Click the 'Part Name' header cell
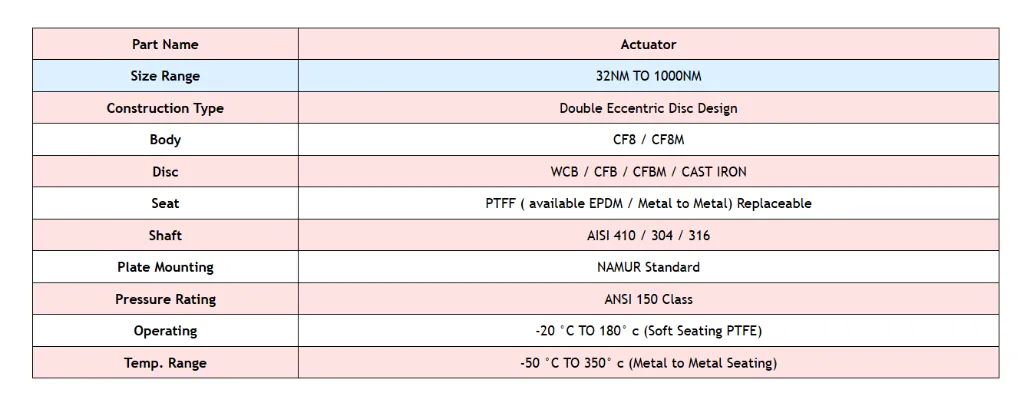The height and width of the screenshot is (406, 1024). (x=165, y=44)
